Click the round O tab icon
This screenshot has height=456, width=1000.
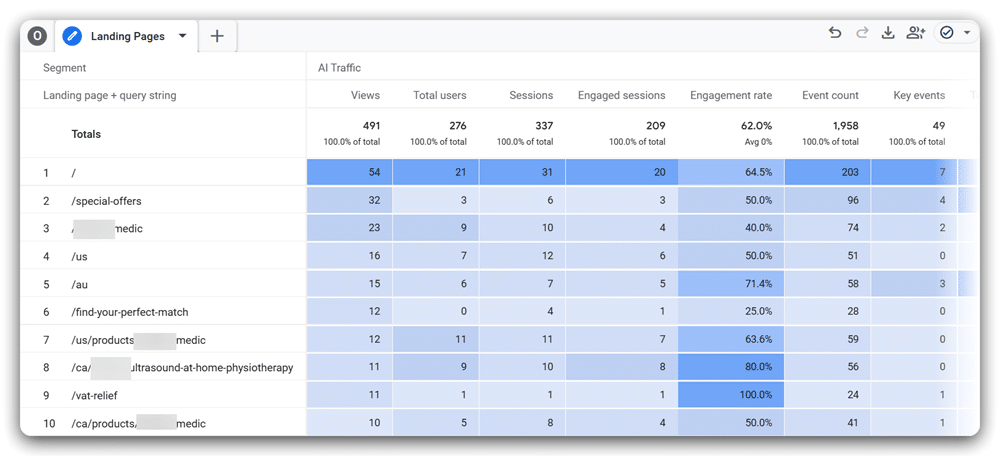(37, 36)
